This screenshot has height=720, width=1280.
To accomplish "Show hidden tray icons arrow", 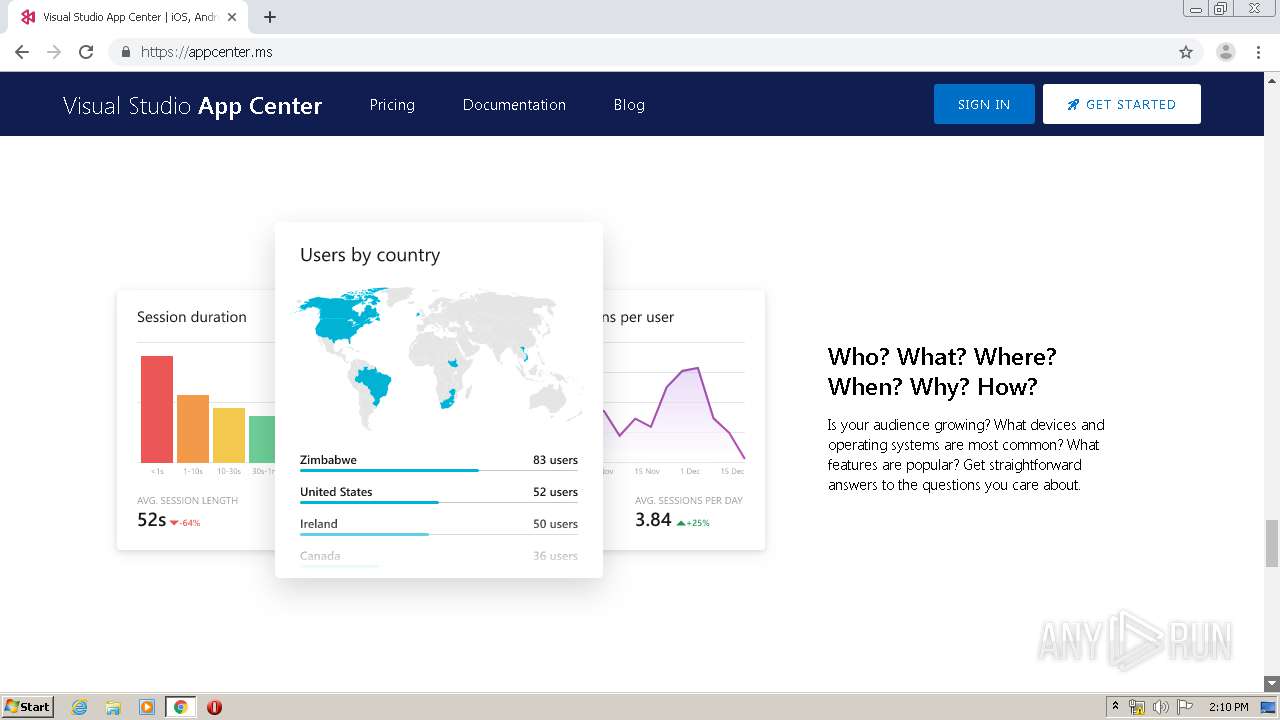I will [1115, 707].
